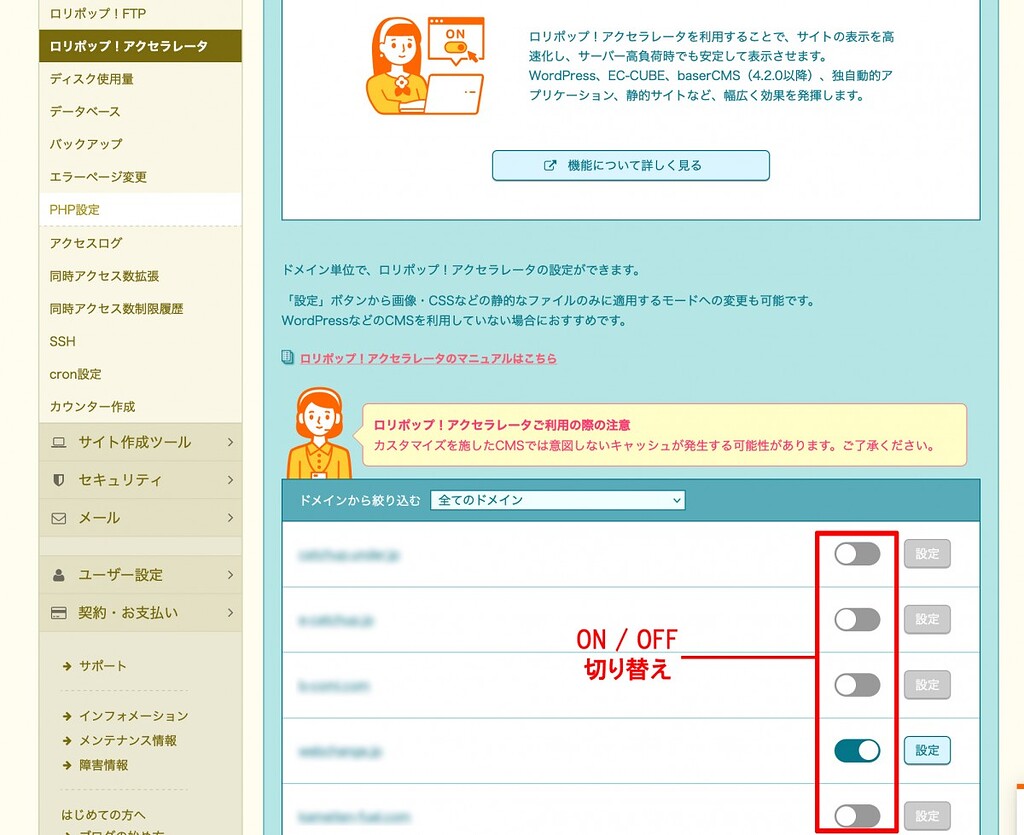Expand the サイト作成ツール menu section

point(140,442)
